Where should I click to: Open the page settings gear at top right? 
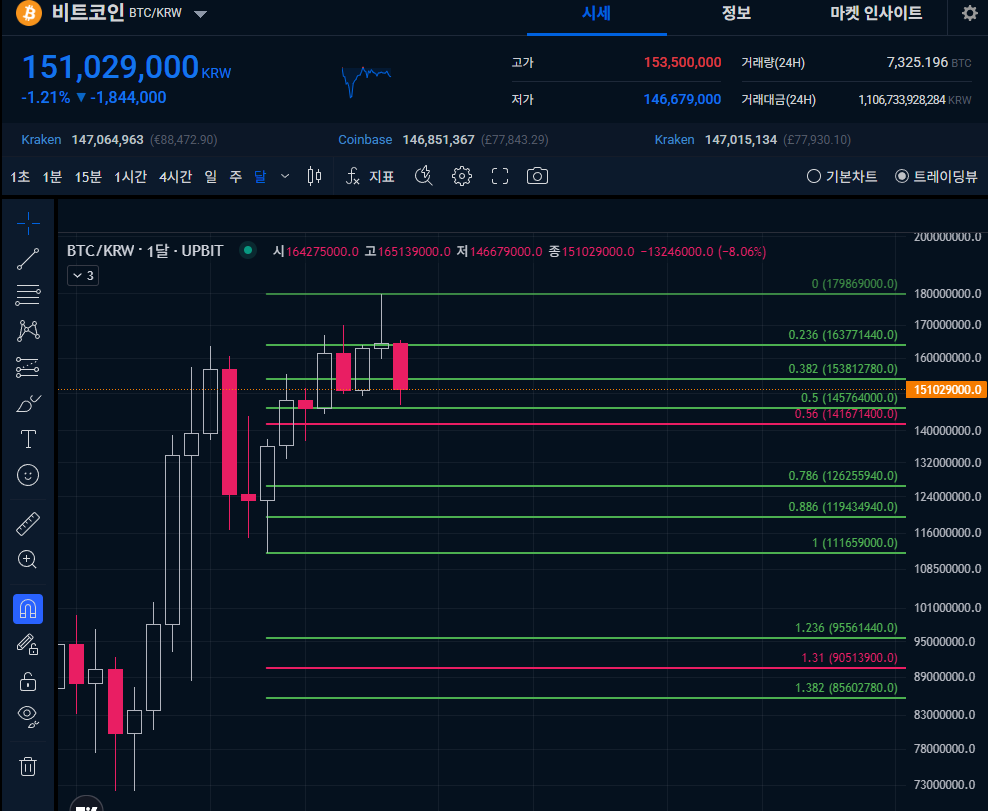tap(970, 13)
